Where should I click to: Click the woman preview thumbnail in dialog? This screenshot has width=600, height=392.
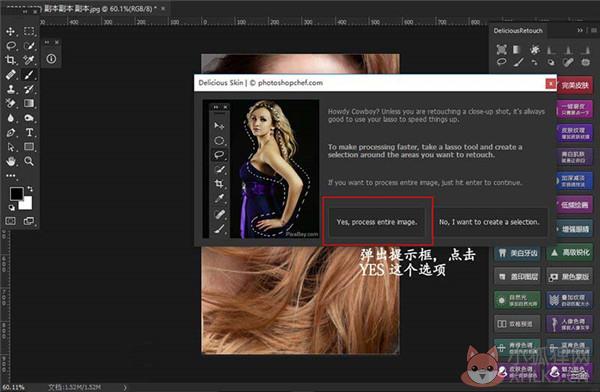261,169
